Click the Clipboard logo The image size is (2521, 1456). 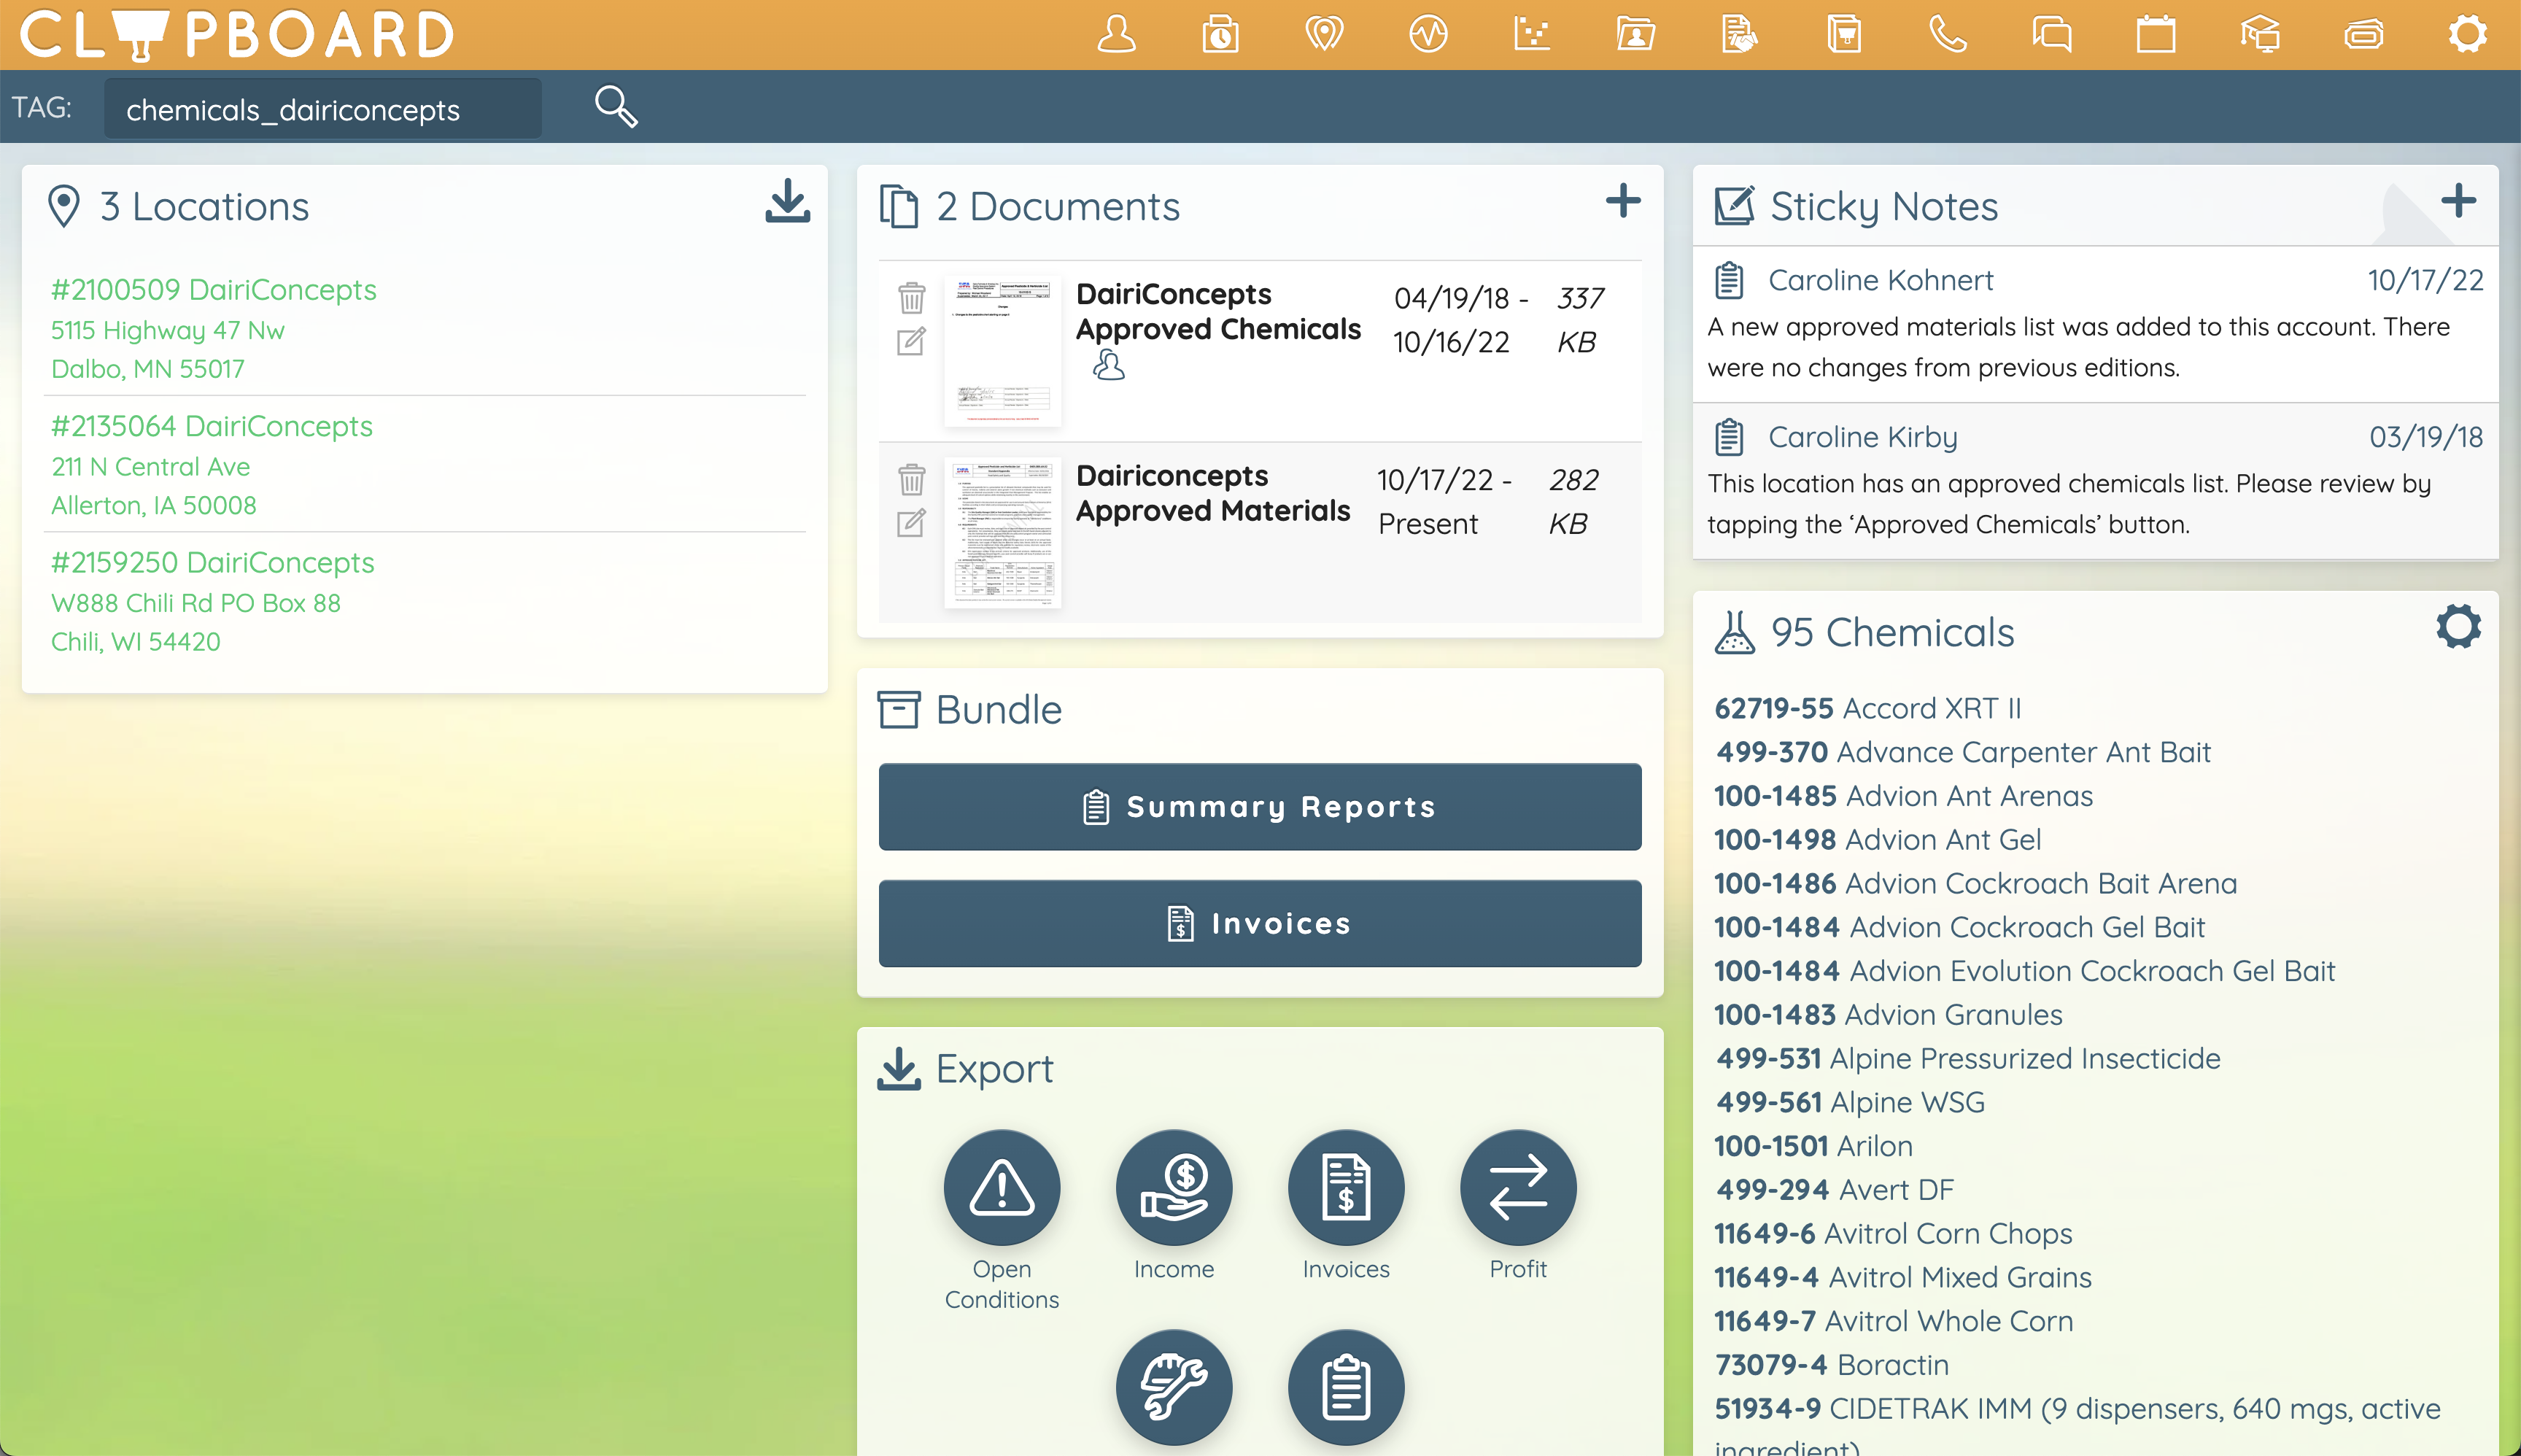pos(237,34)
